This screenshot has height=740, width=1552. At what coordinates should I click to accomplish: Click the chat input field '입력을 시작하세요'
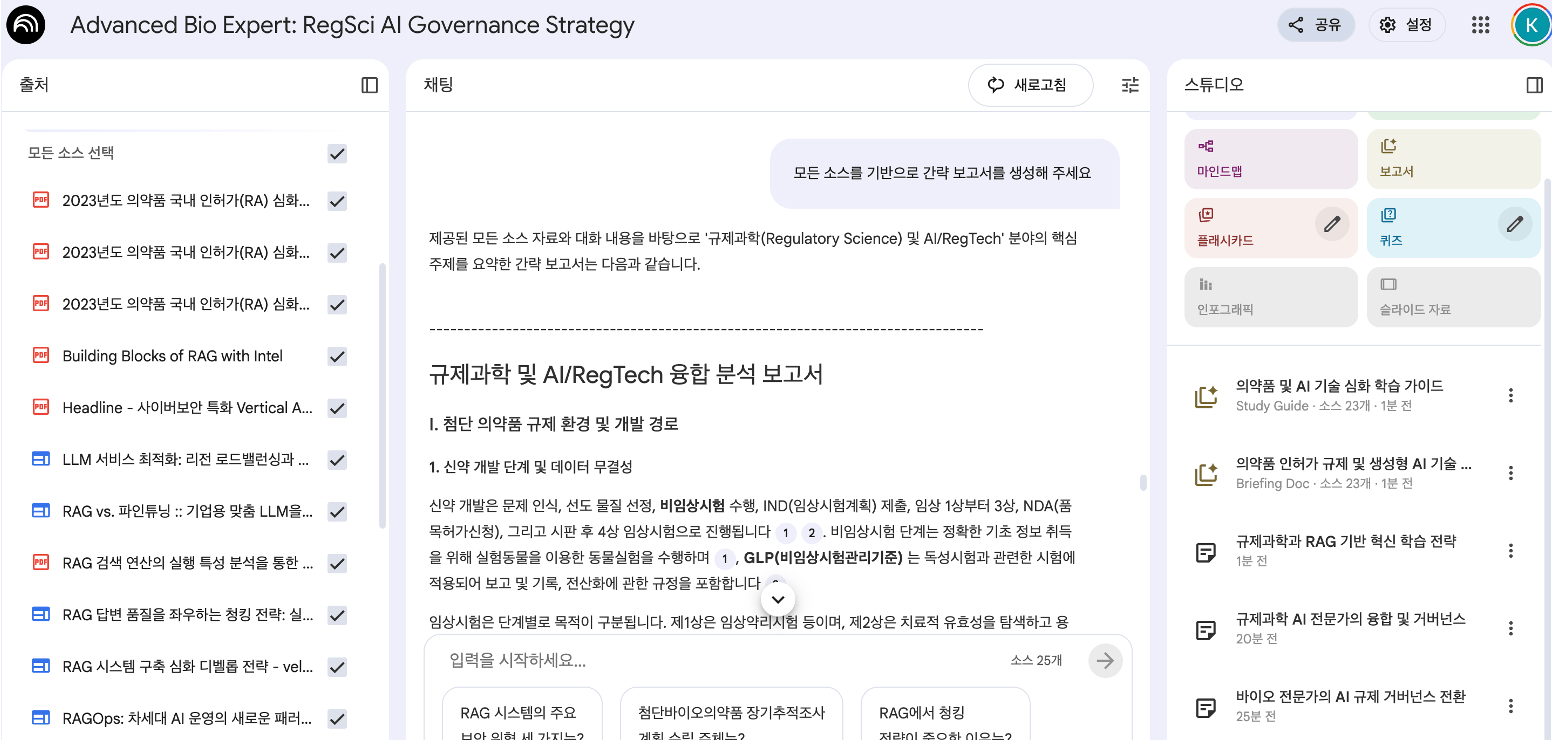click(x=600, y=660)
